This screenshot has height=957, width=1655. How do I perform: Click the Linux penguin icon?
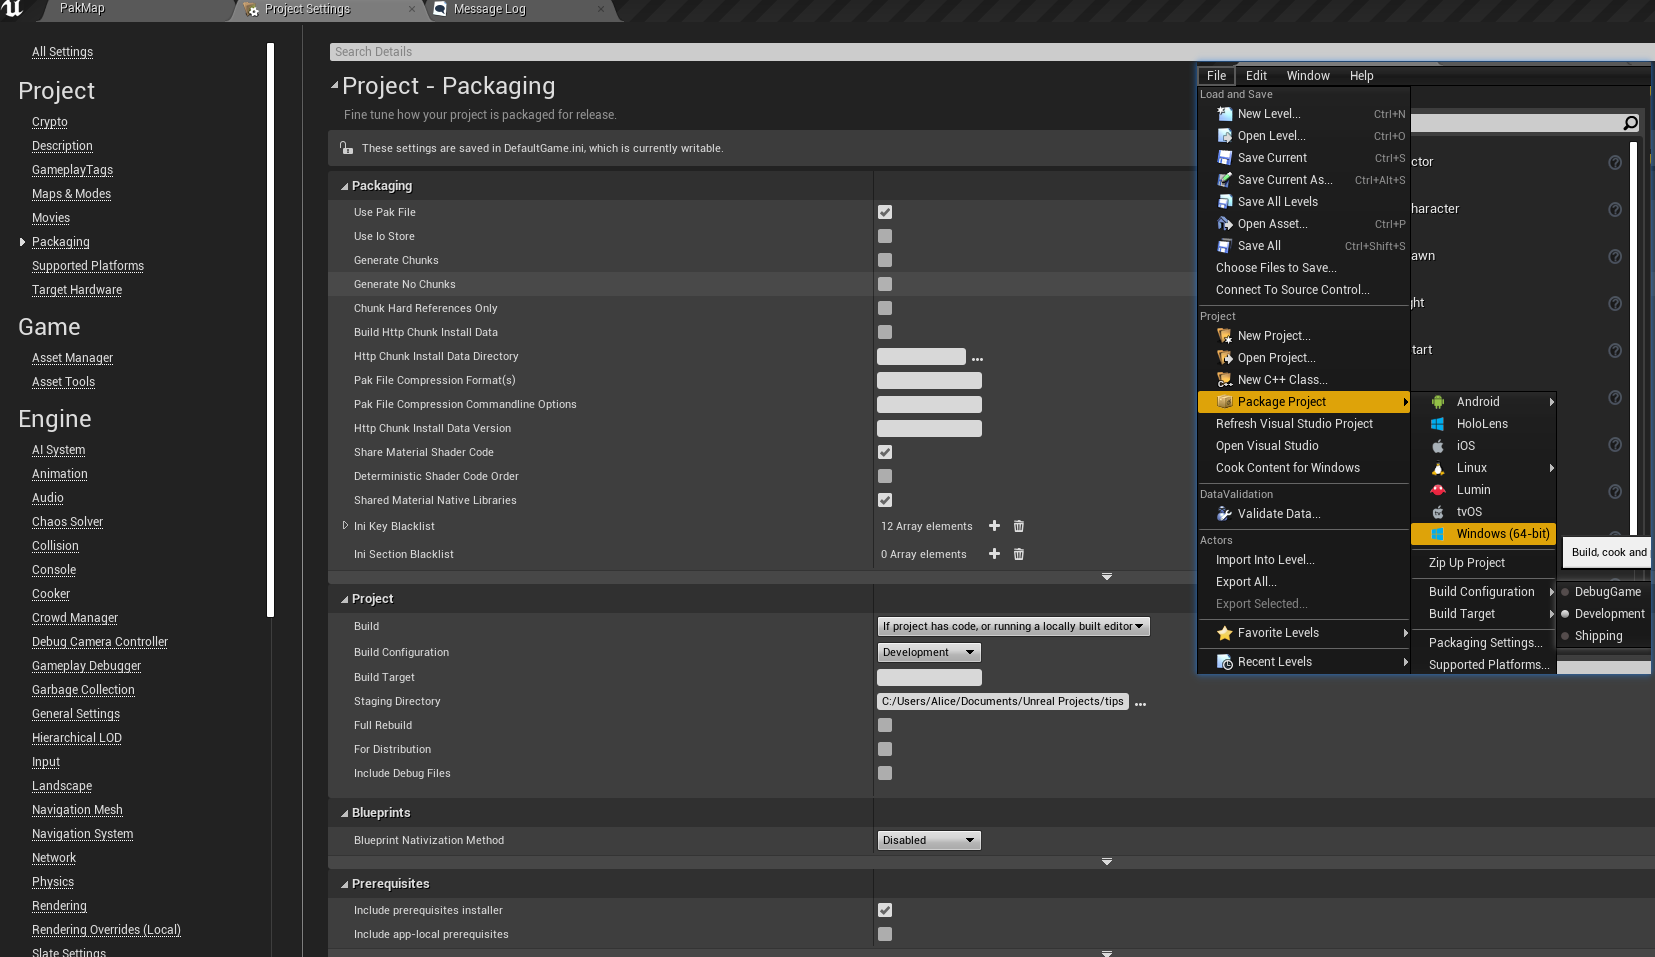pyautogui.click(x=1438, y=468)
